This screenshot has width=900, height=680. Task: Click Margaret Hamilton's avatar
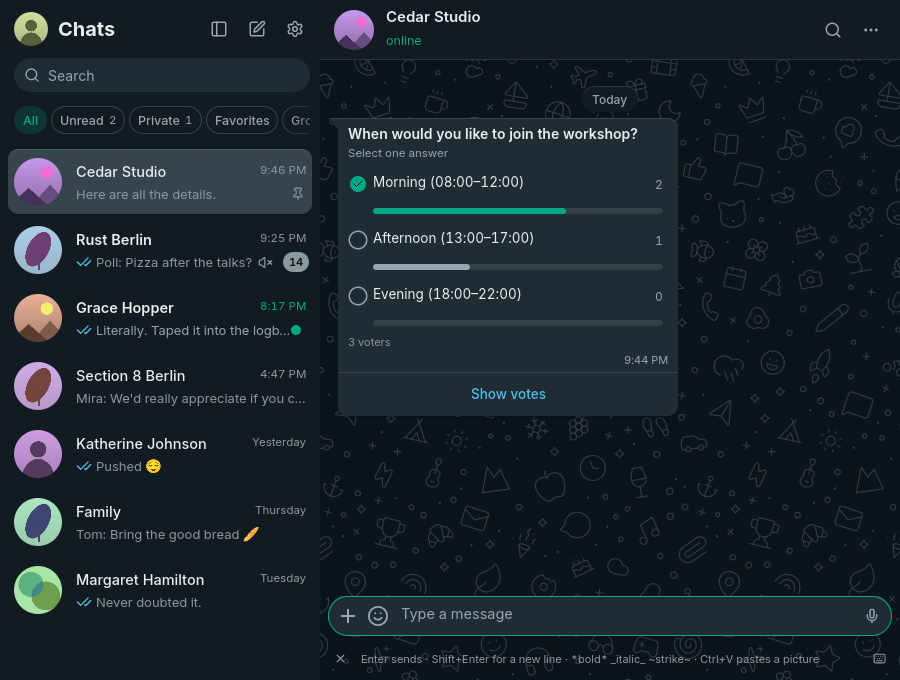coord(38,590)
